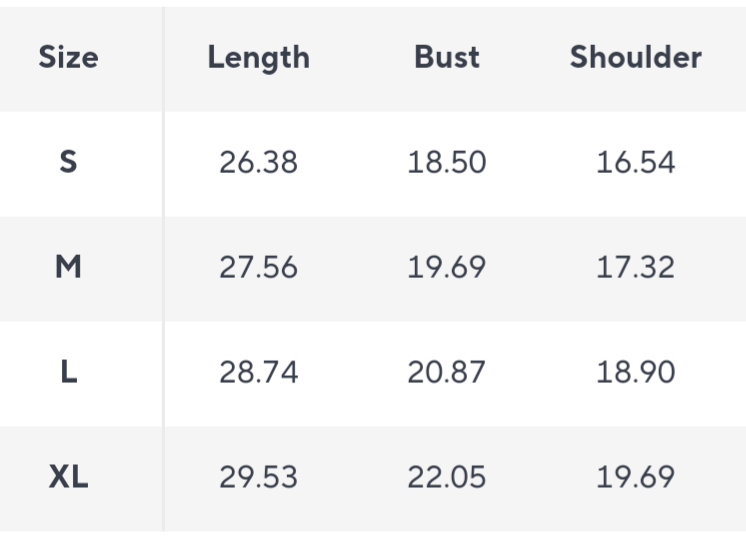Image resolution: width=746 pixels, height=538 pixels.
Task: Click bust value 18.50 for size S
Action: tap(447, 162)
